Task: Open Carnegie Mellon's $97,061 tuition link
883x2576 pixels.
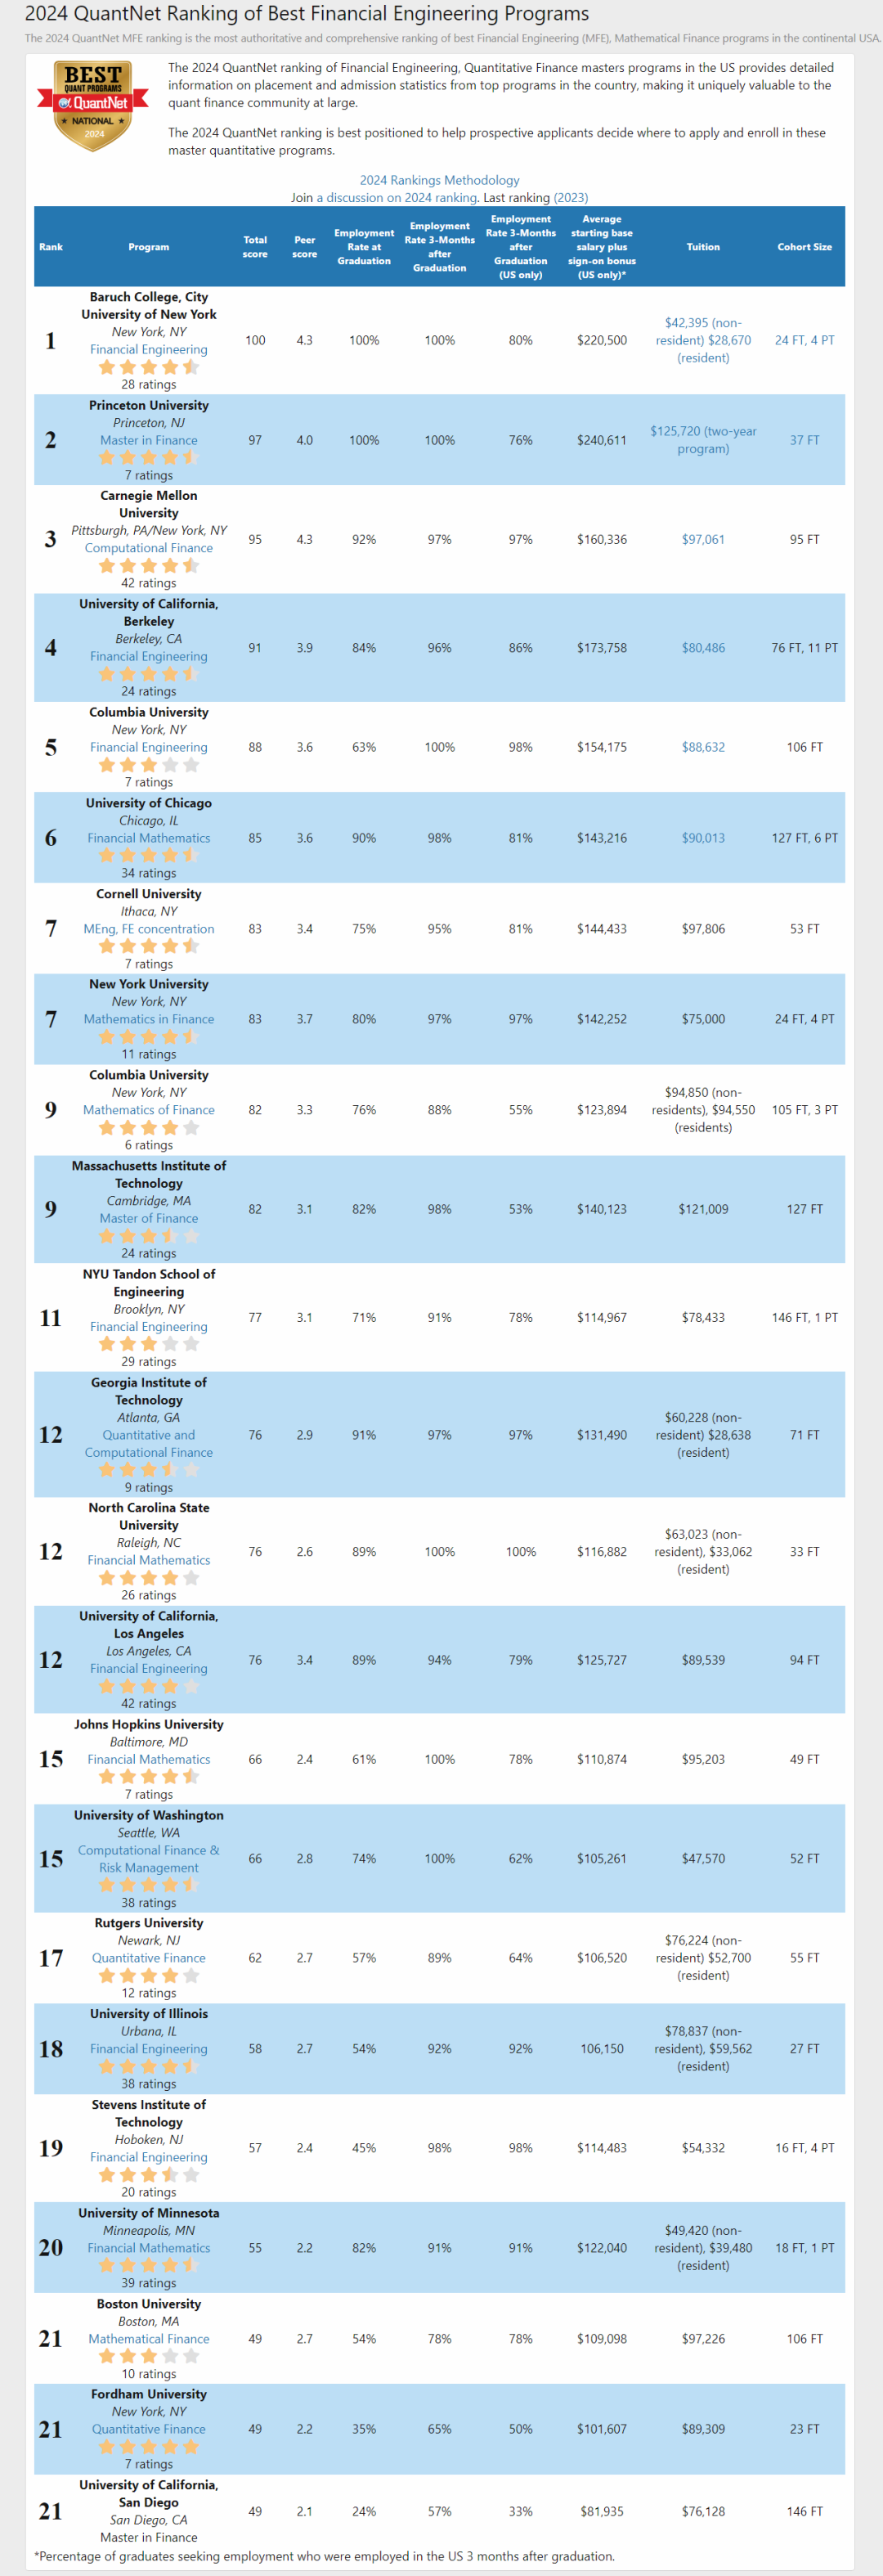Action: pyautogui.click(x=703, y=539)
